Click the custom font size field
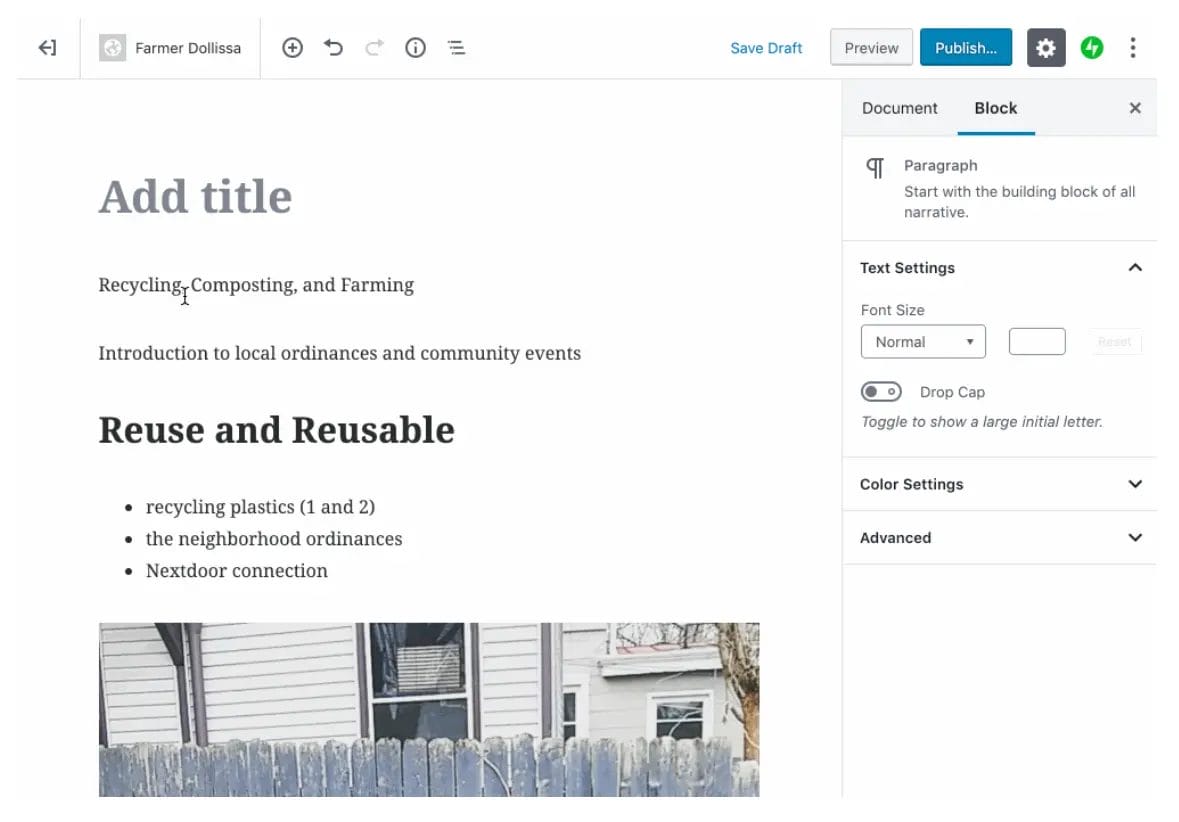1179x822 pixels. pos(1036,341)
